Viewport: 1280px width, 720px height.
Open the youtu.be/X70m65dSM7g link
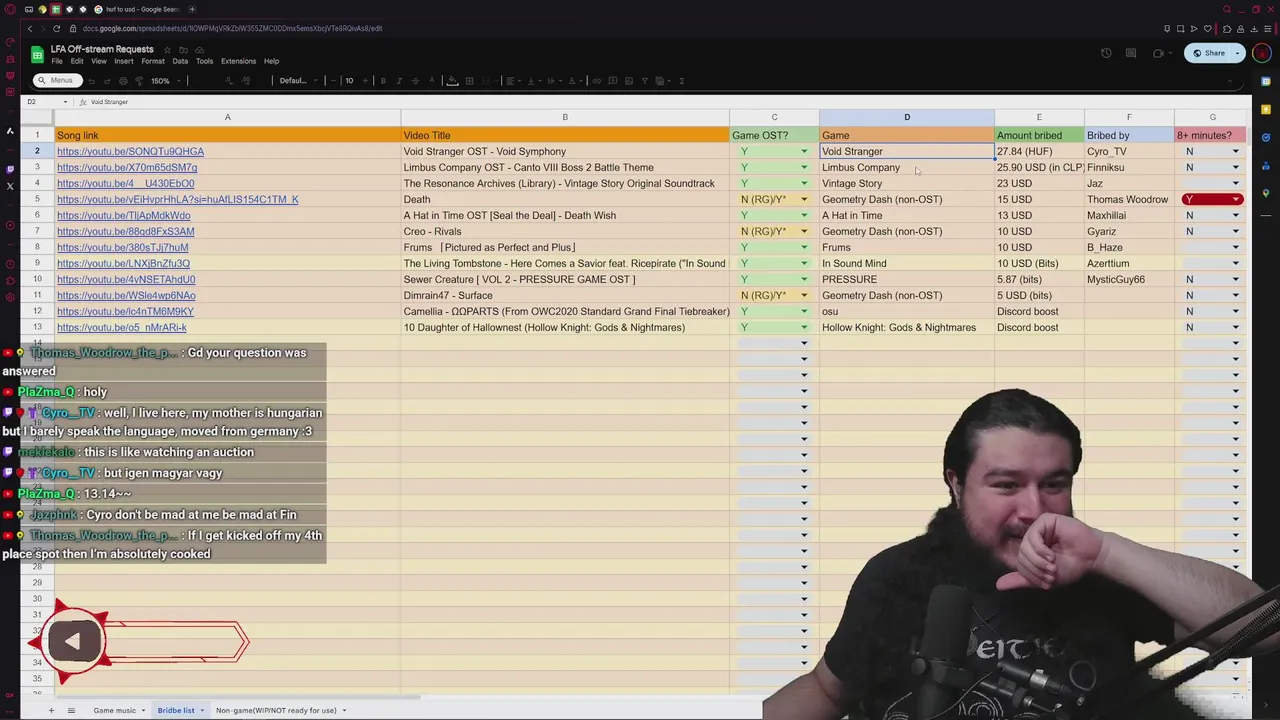pyautogui.click(x=127, y=168)
